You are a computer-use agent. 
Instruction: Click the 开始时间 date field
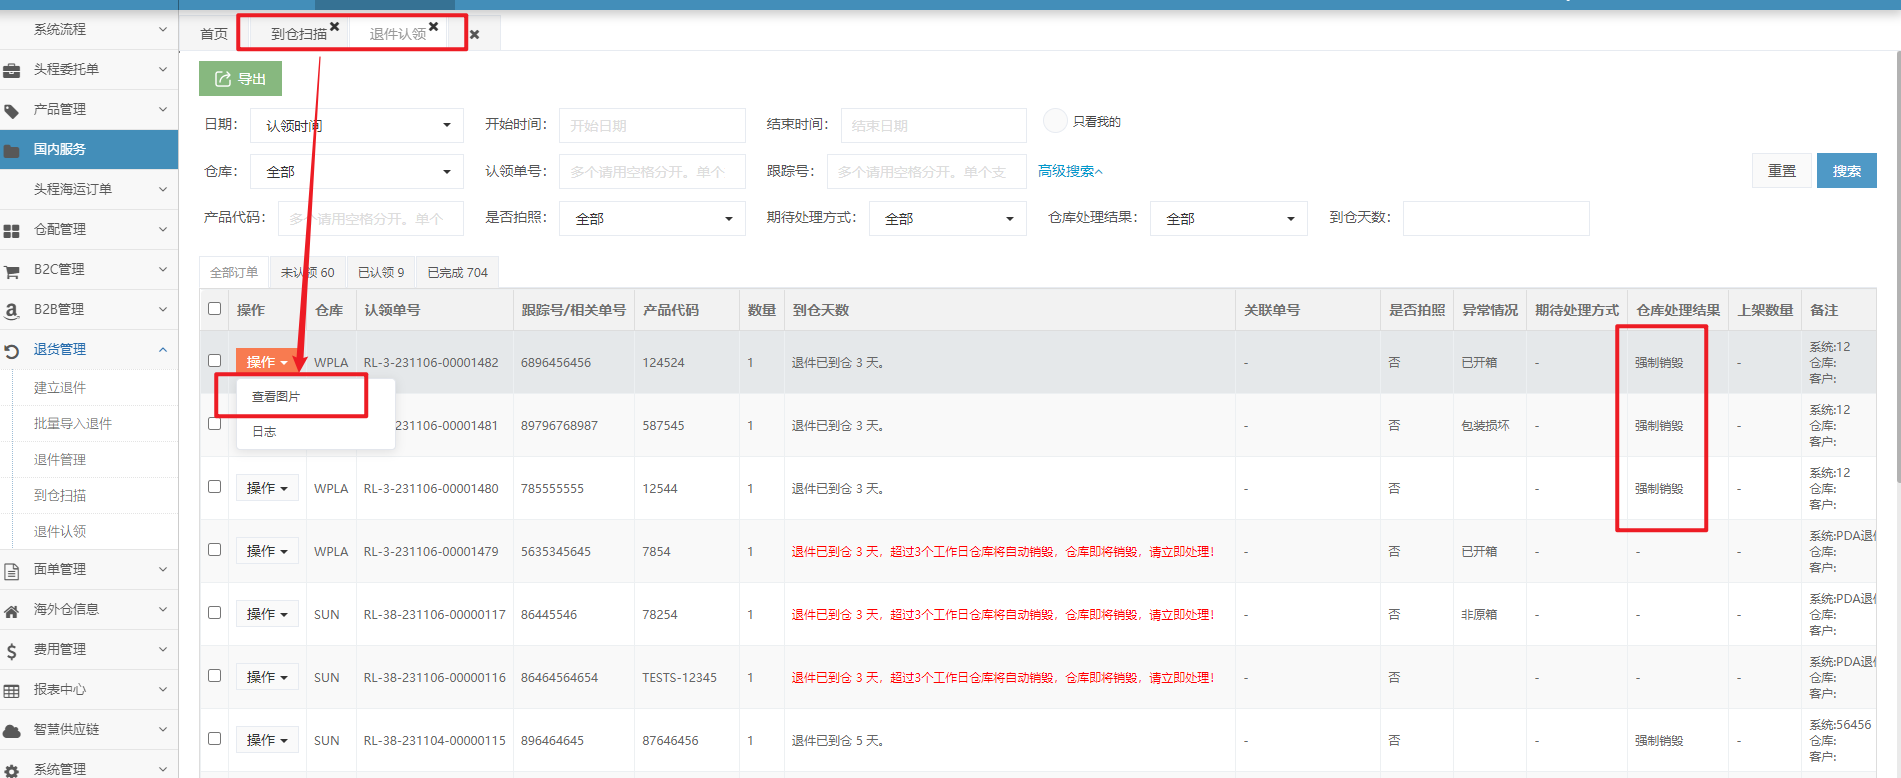652,125
